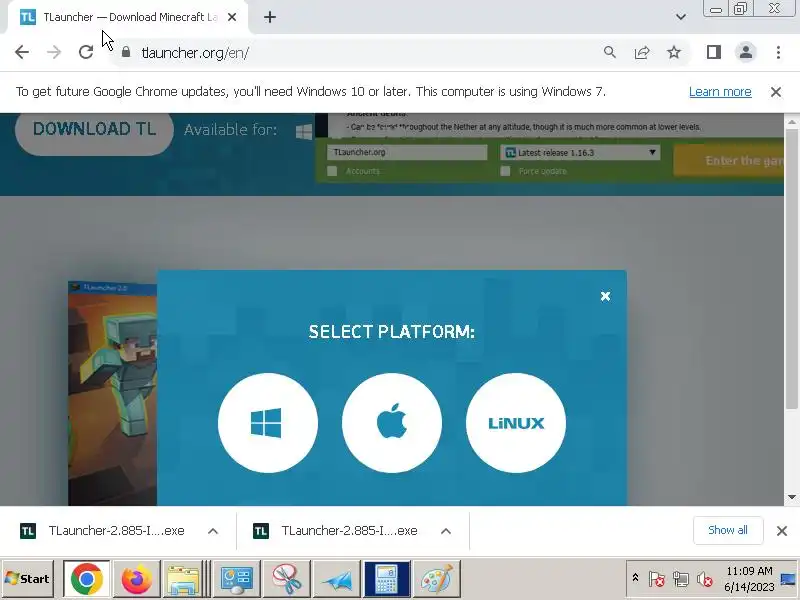800x600 pixels.
Task: Open the clock showing 11:09 AM
Action: pyautogui.click(x=749, y=579)
